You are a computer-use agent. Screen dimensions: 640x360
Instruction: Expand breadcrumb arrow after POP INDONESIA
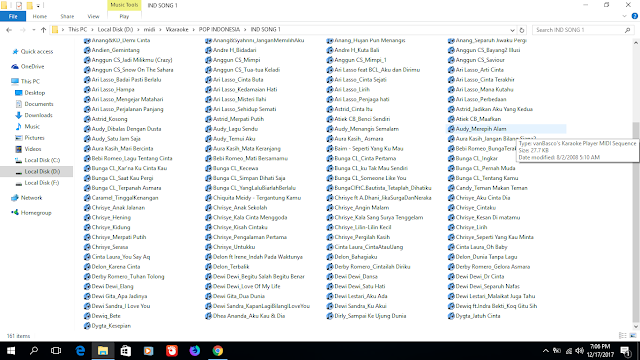click(x=245, y=30)
